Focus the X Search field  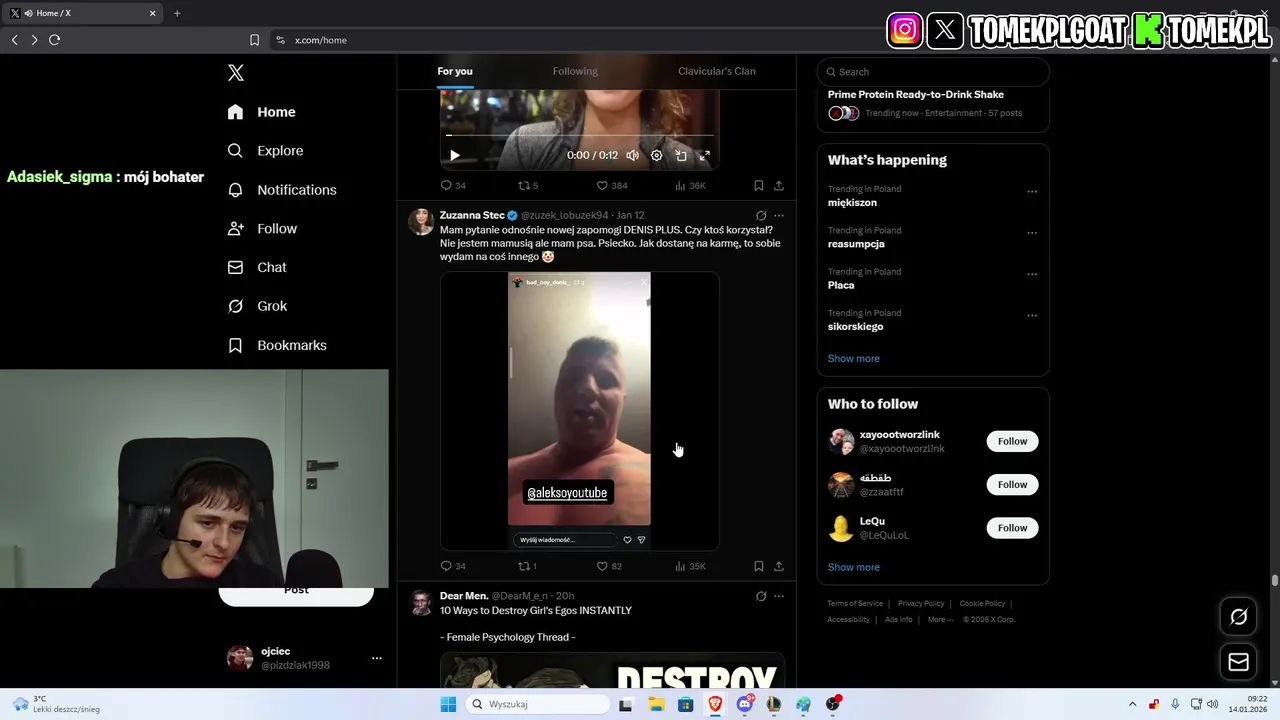coord(933,72)
